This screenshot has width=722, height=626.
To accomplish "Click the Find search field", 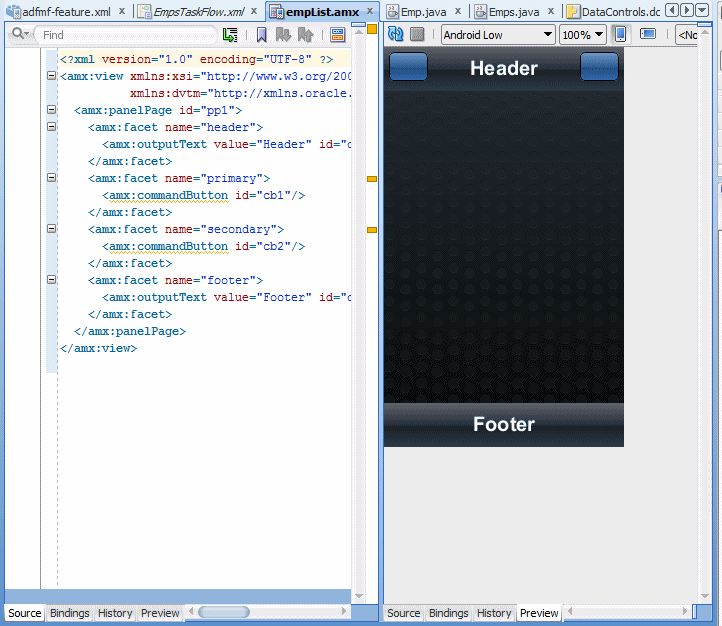I will (x=125, y=35).
